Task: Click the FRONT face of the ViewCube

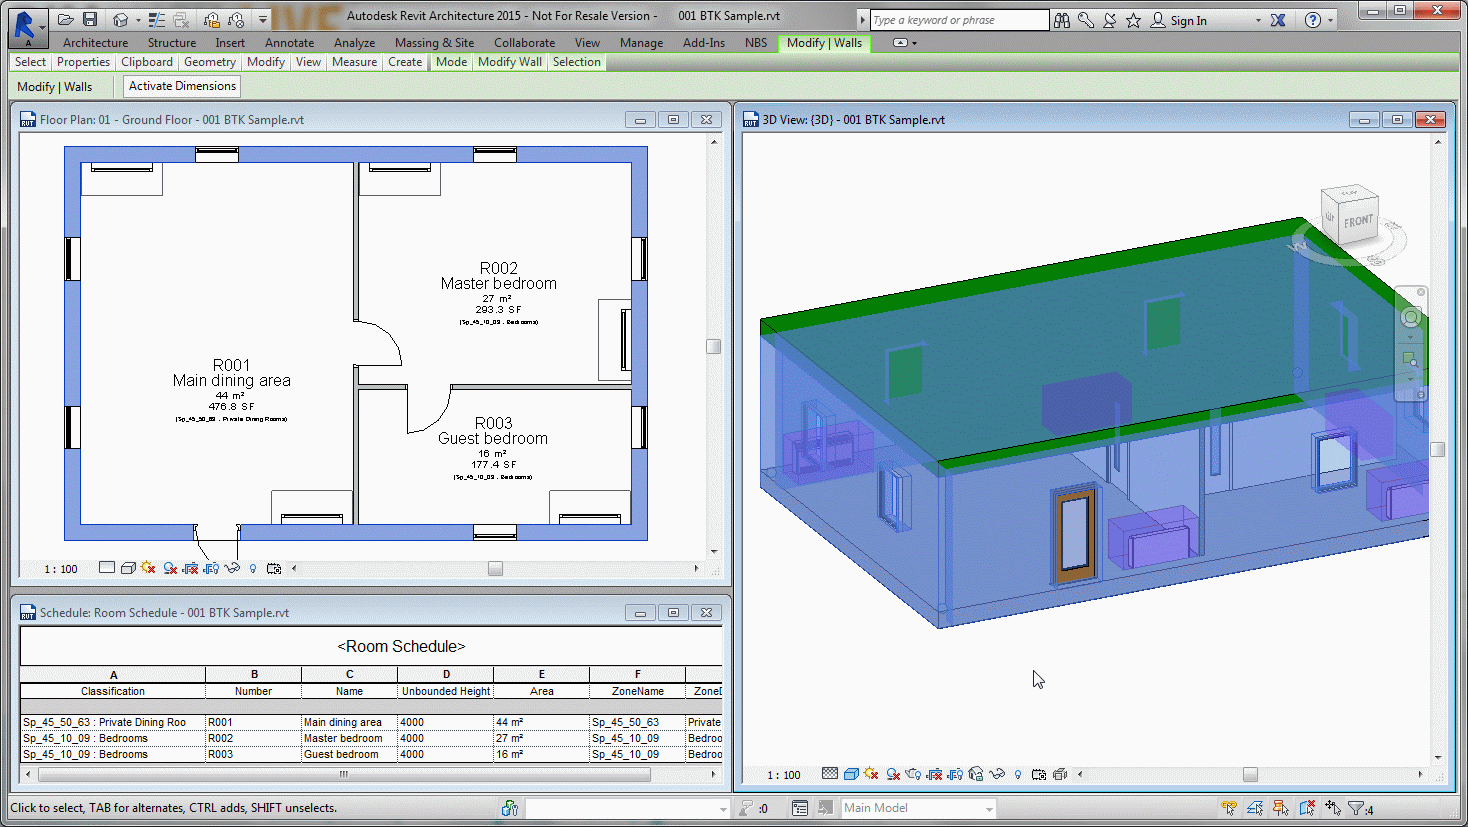Action: coord(1358,221)
